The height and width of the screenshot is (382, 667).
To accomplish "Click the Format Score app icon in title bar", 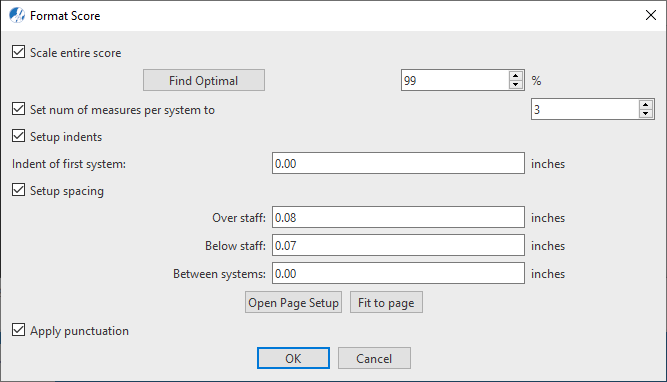I will click(x=17, y=15).
